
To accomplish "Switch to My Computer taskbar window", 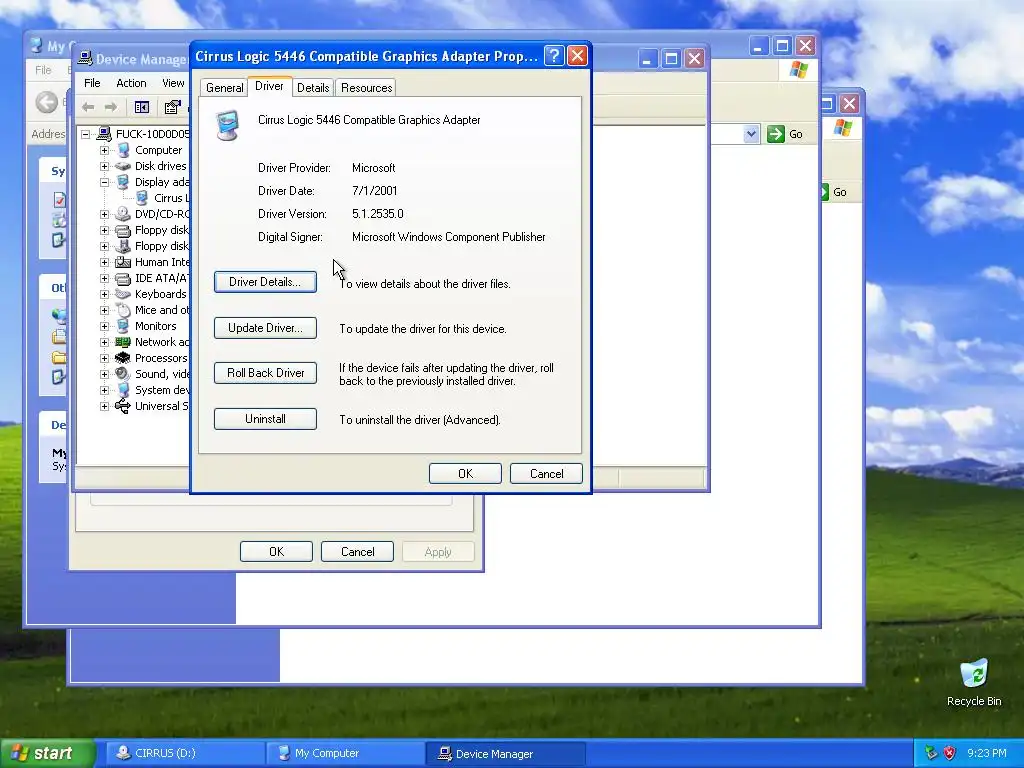I will coord(345,753).
